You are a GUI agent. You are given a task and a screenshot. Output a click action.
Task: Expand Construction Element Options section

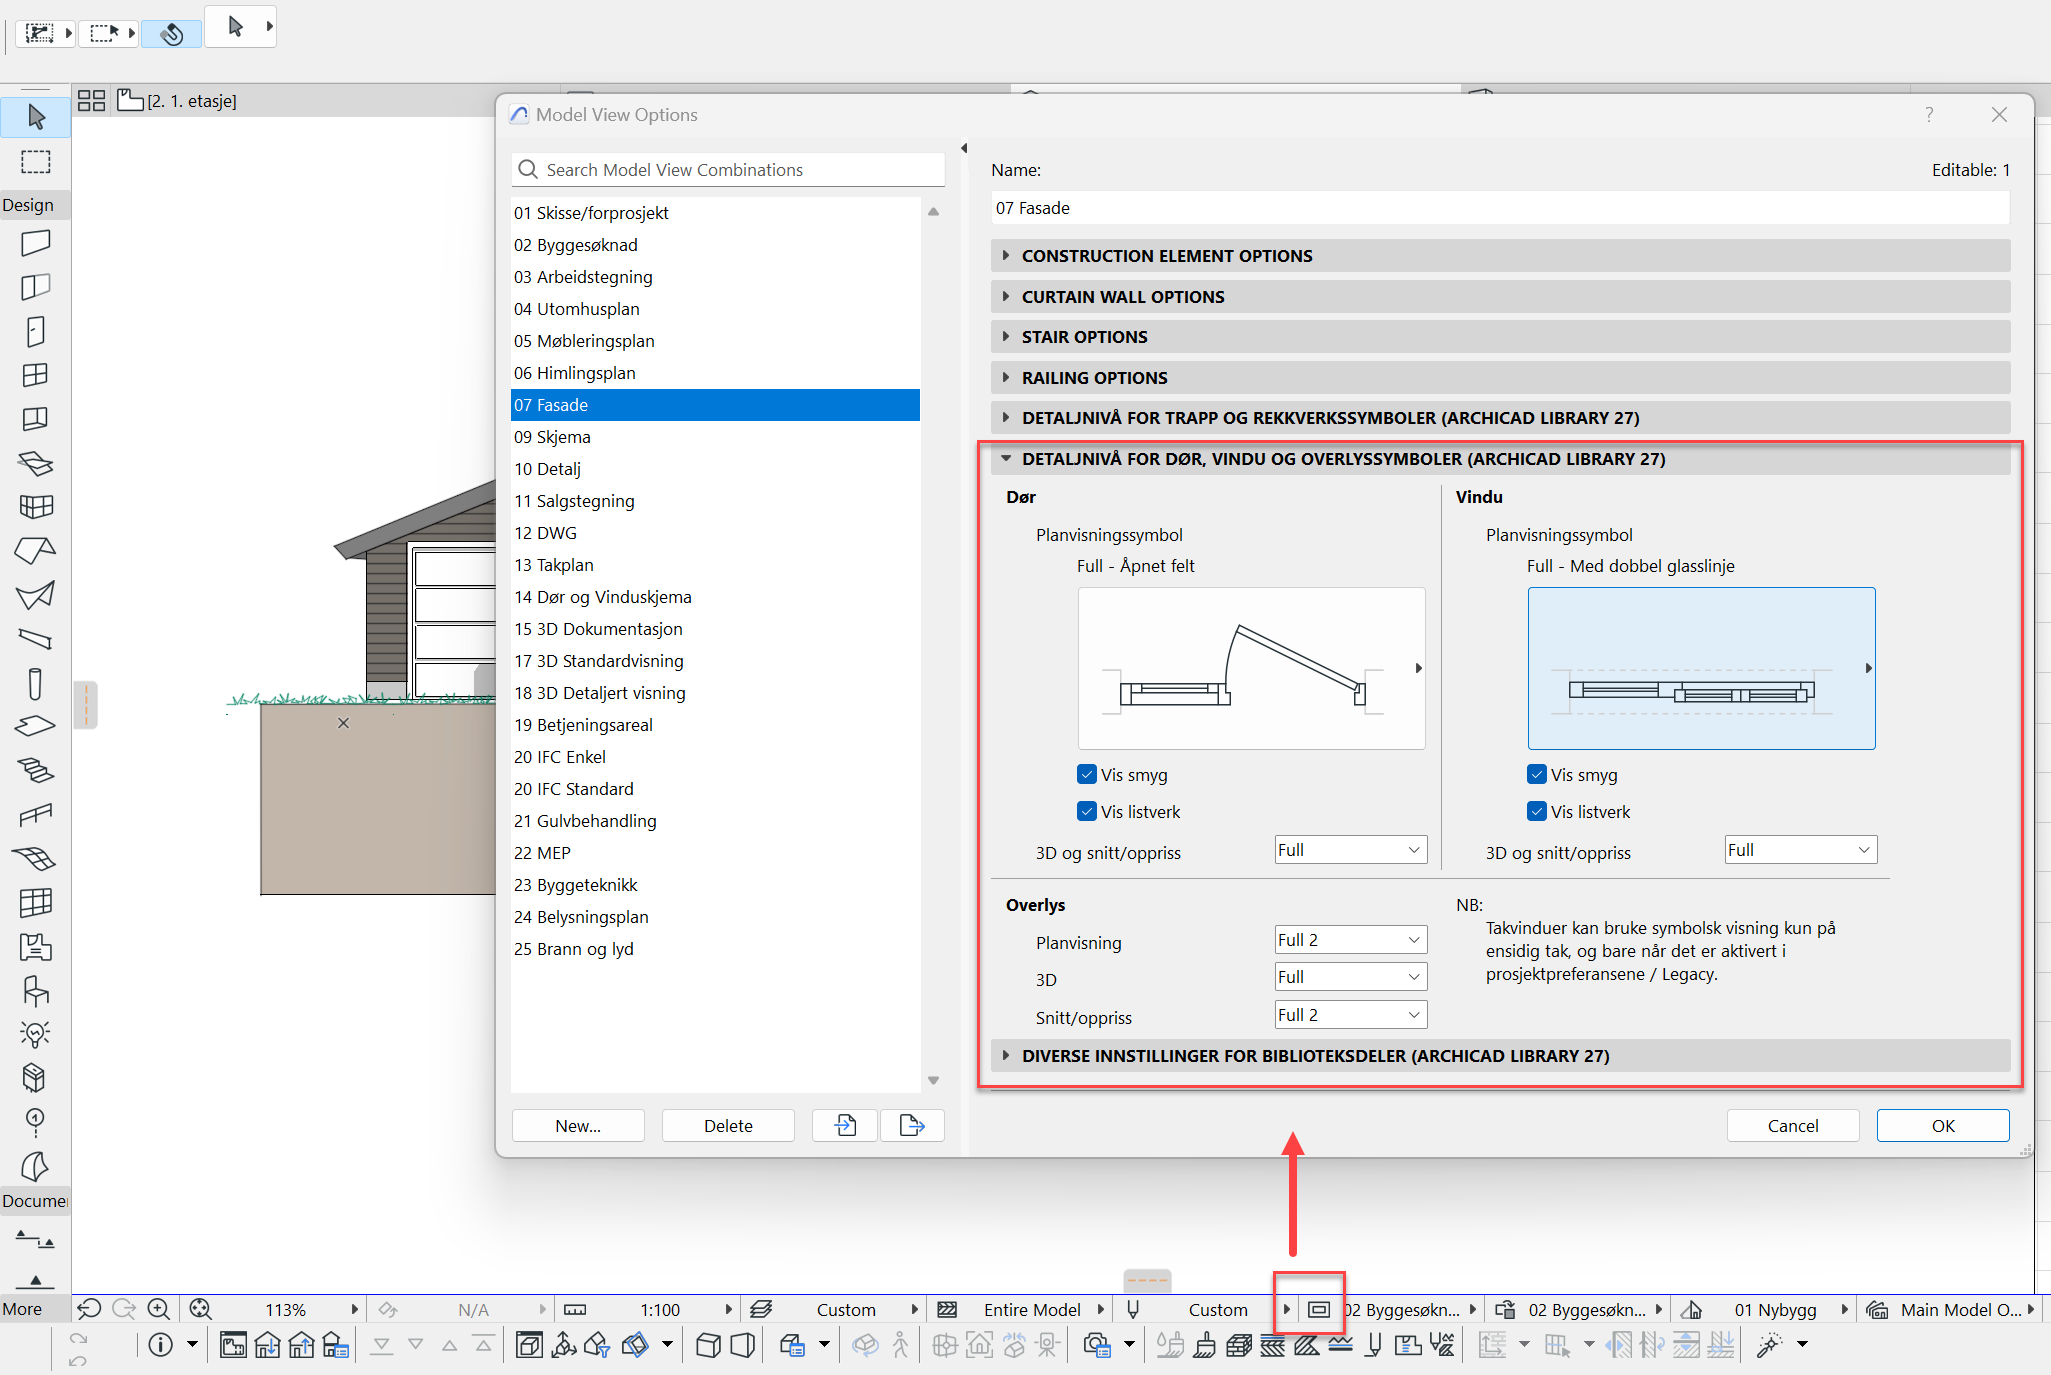tap(1166, 256)
